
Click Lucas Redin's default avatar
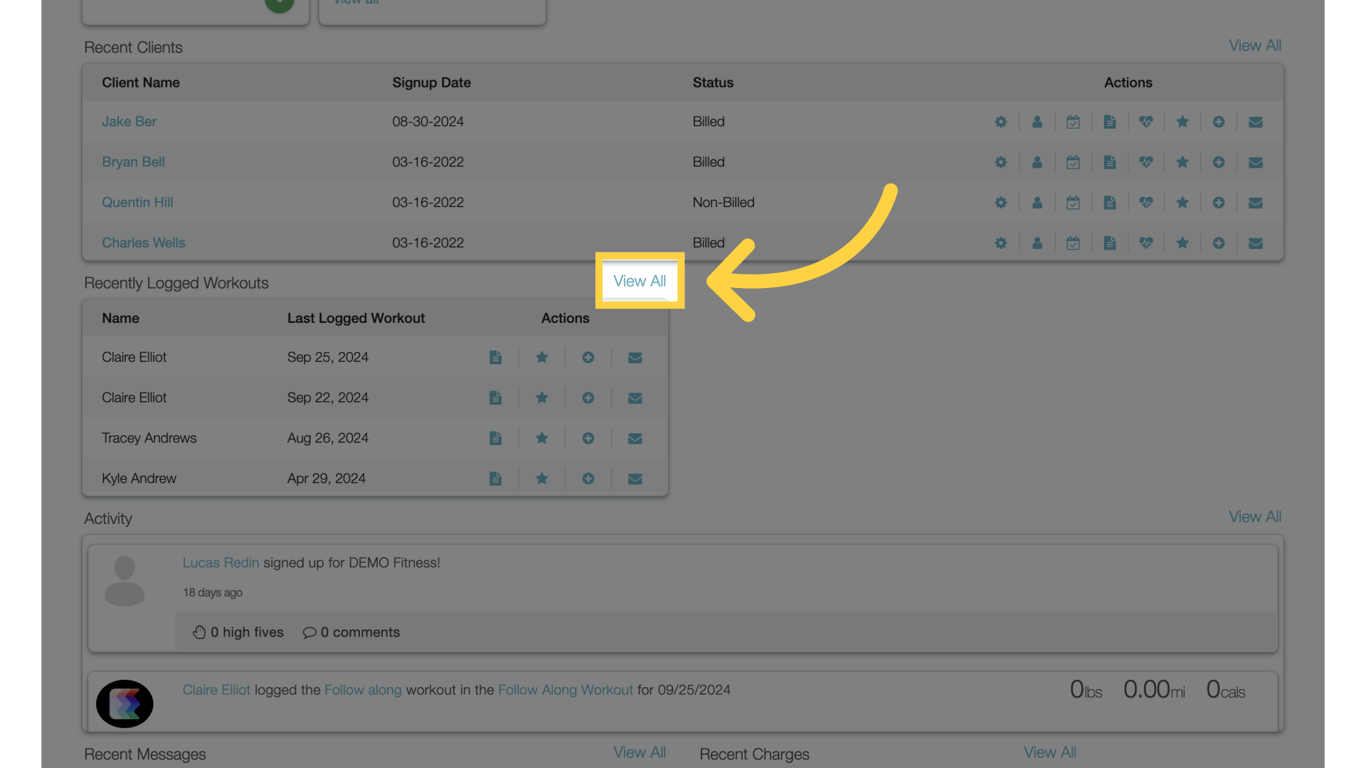pos(125,581)
